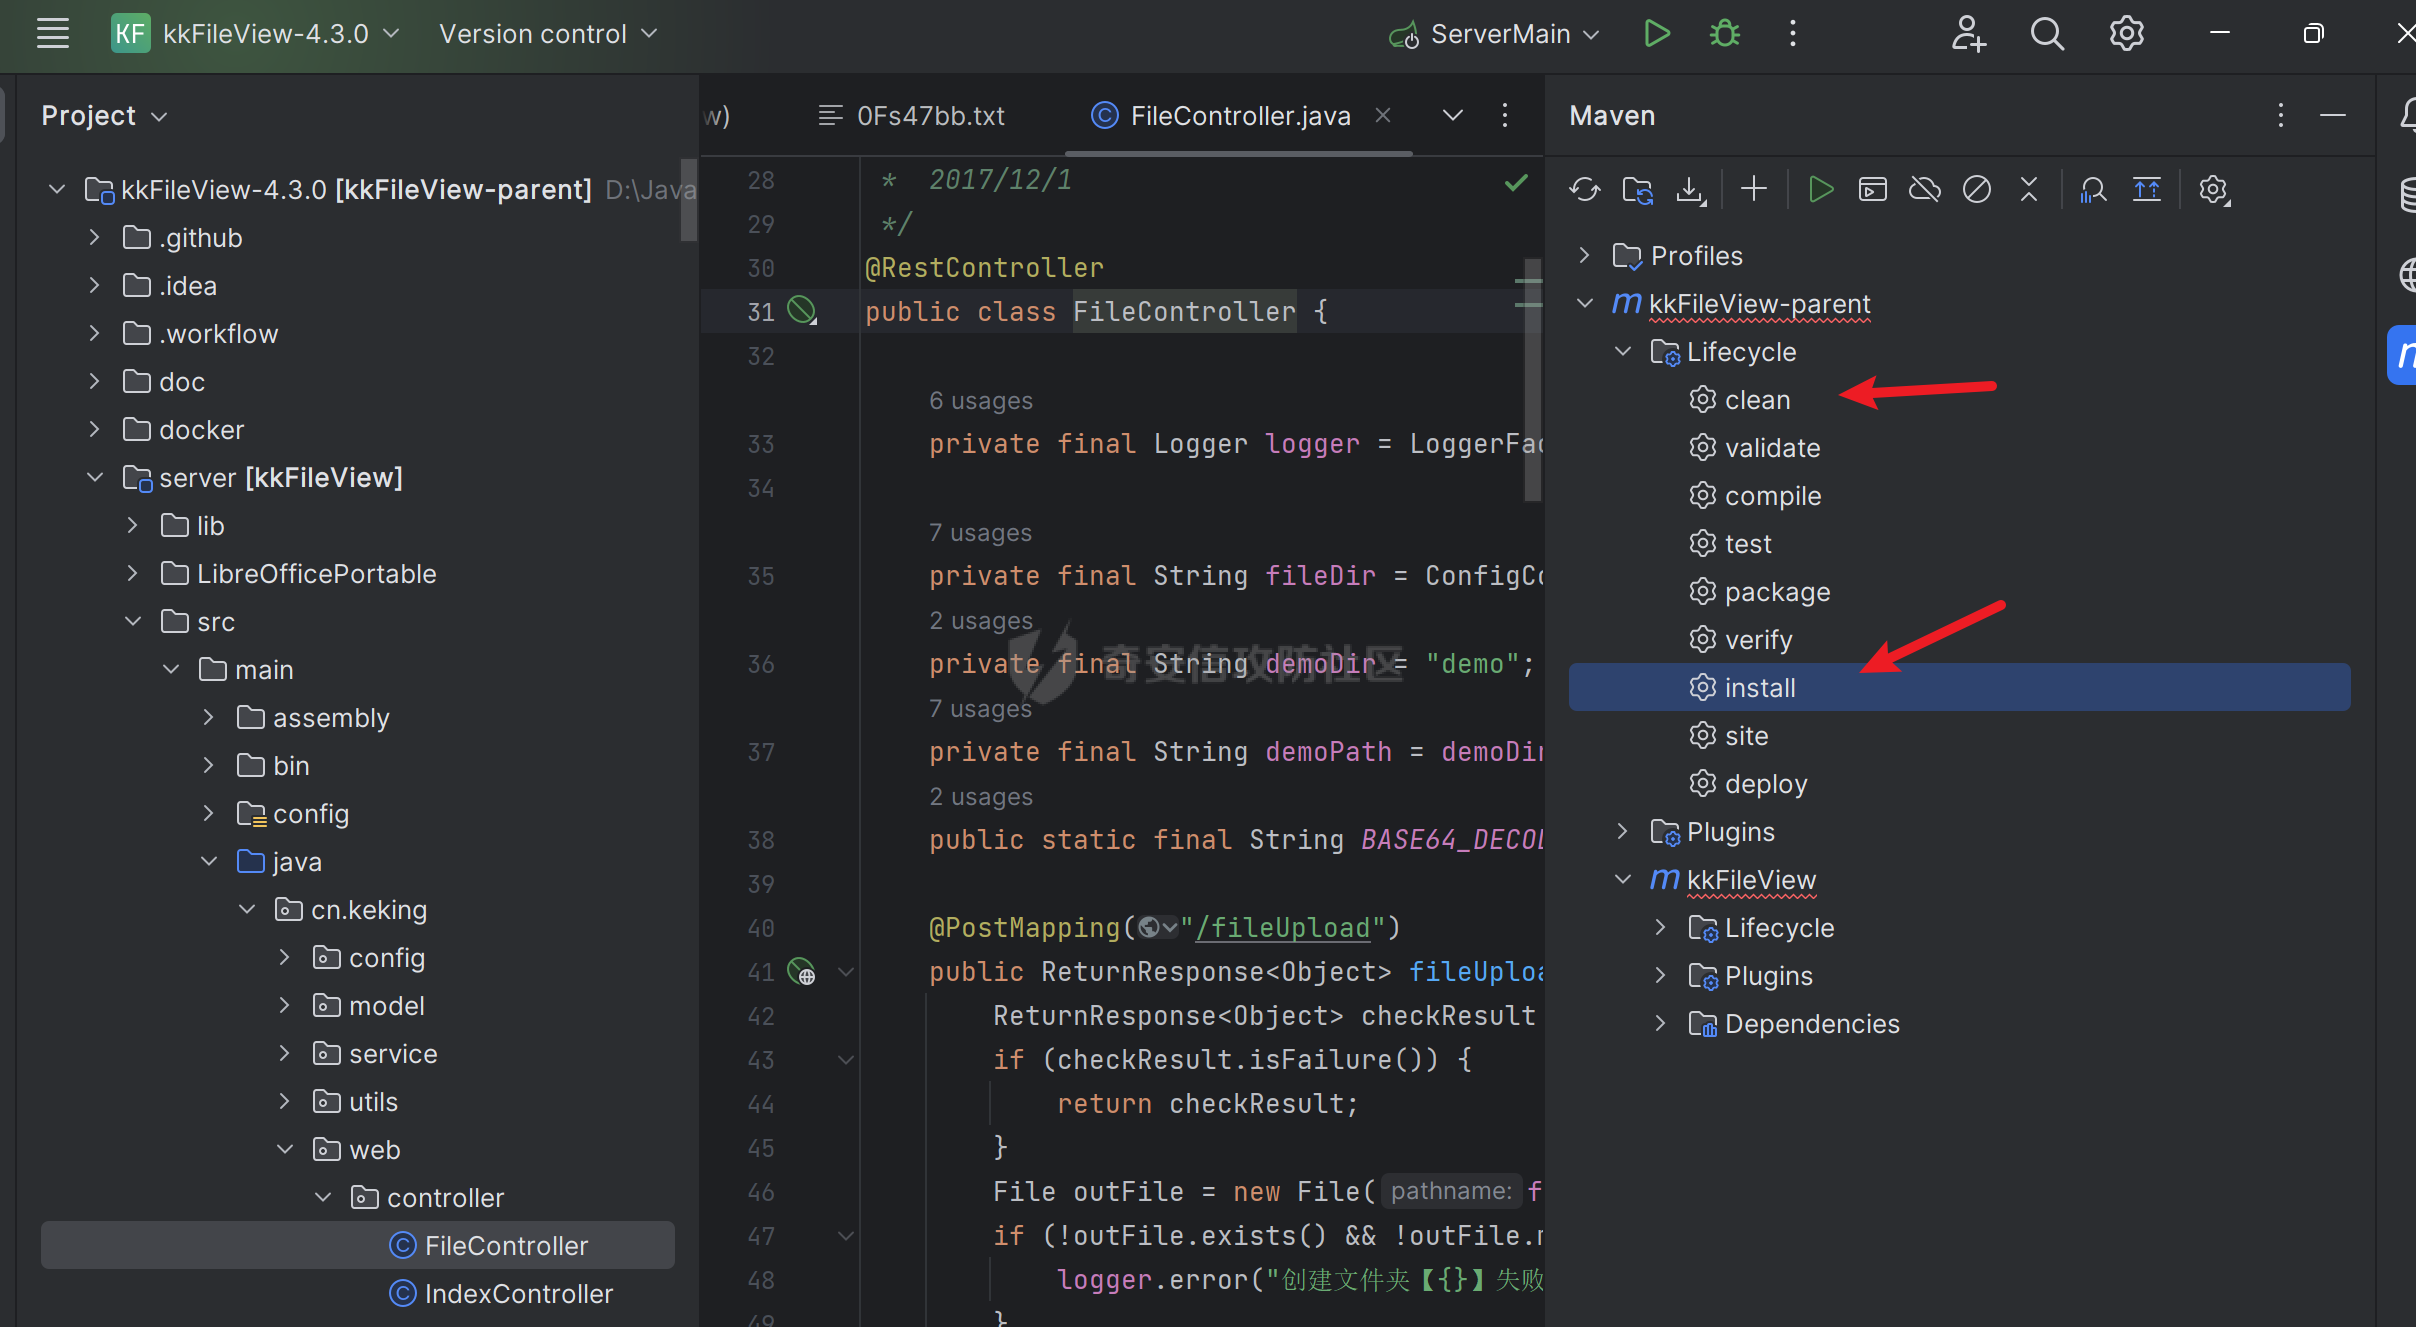Click gutter icon on line 31
The height and width of the screenshot is (1327, 2416).
coord(802,311)
